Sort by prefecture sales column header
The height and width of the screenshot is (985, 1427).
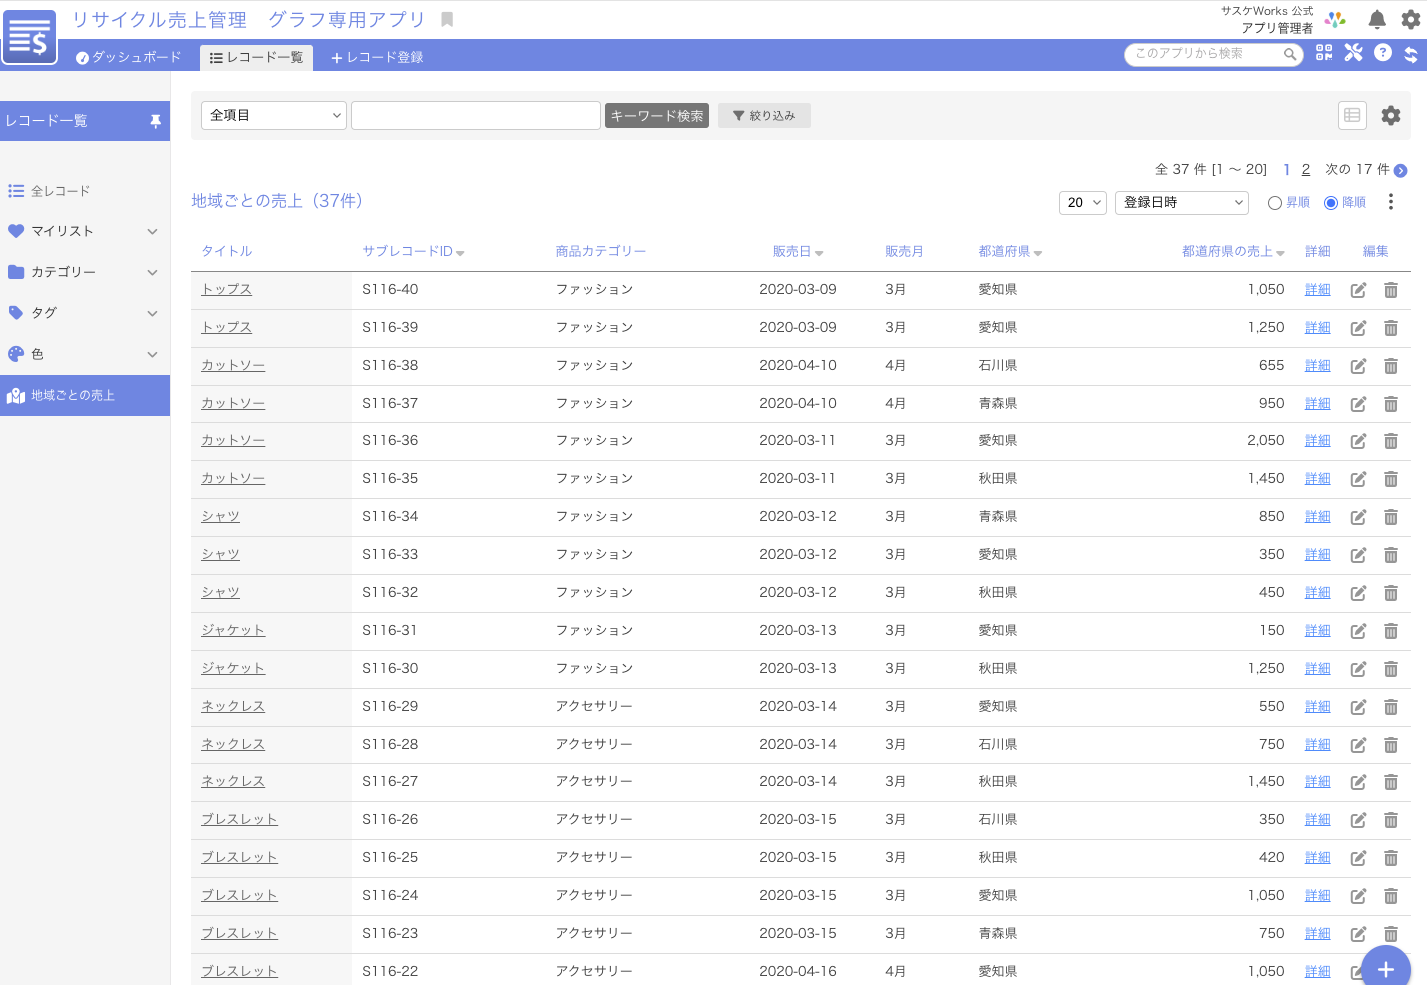tap(1233, 252)
